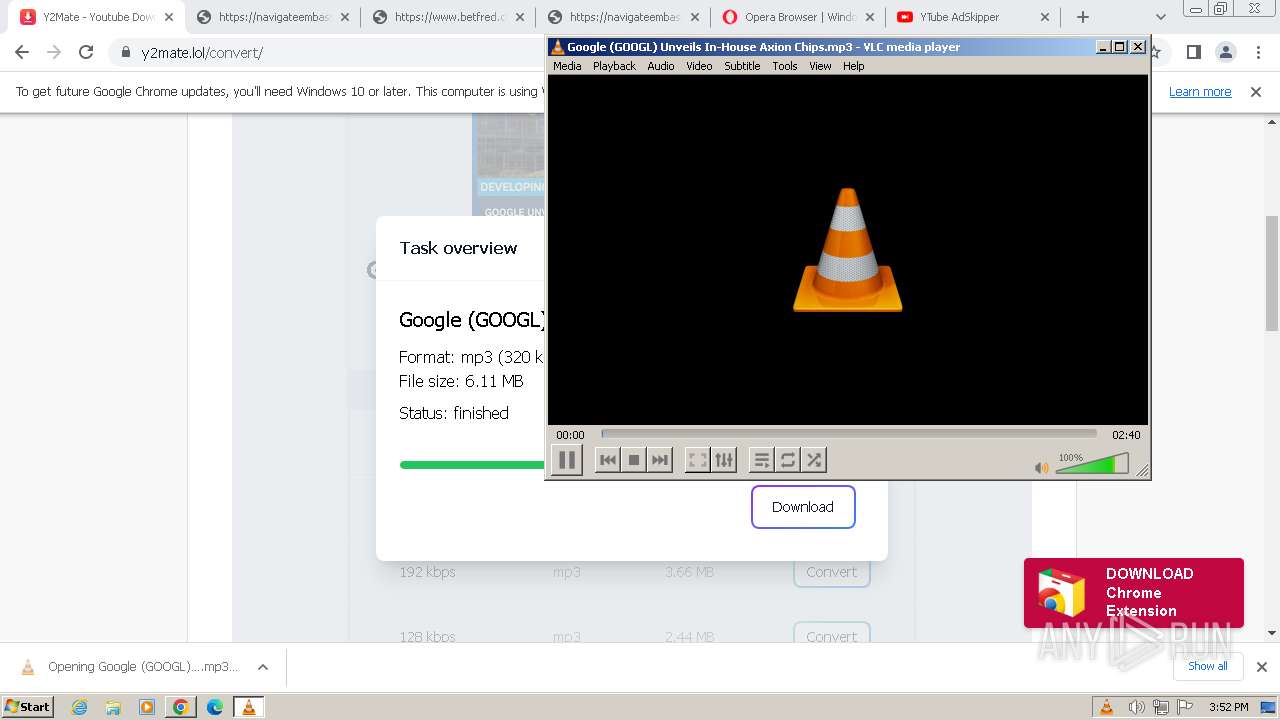Open Windows Media Player taskbar icon
The width and height of the screenshot is (1280, 720).
[147, 707]
